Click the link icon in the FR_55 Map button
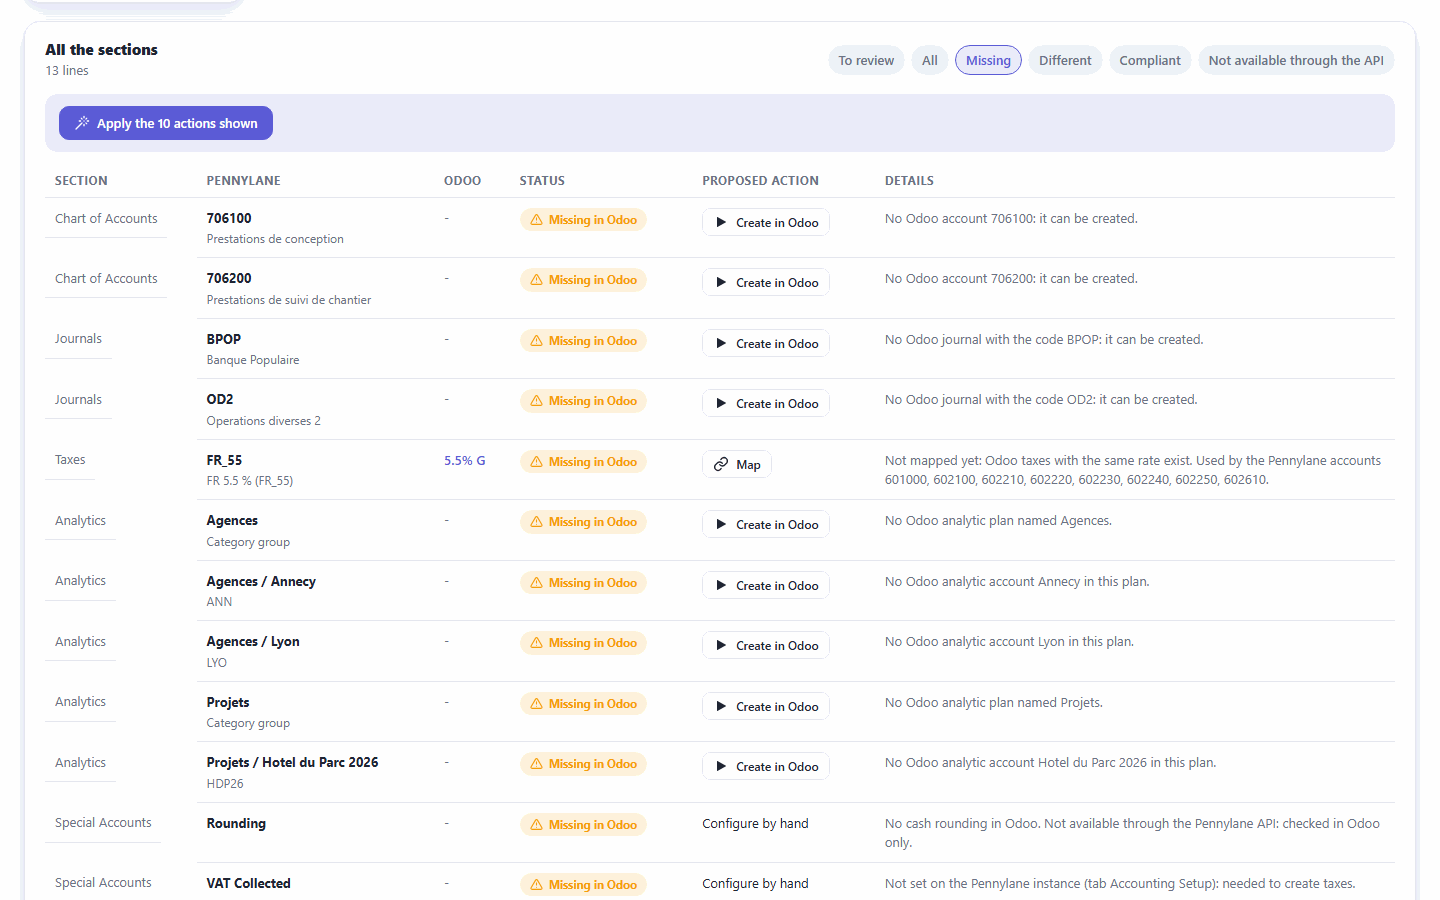The image size is (1440, 900). (x=721, y=464)
